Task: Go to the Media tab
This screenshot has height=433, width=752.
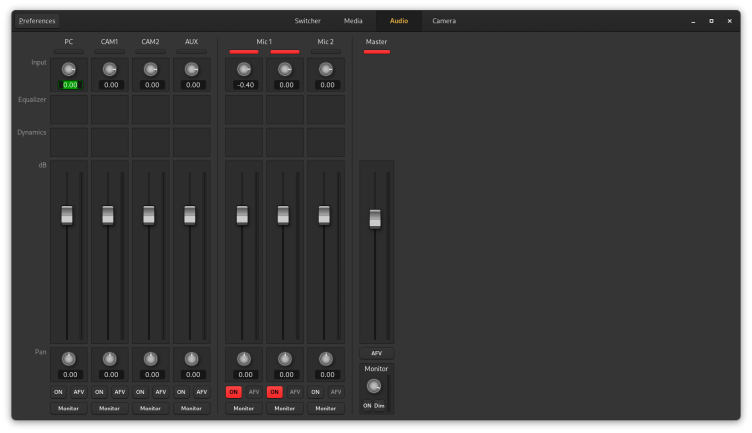Action: coord(353,20)
